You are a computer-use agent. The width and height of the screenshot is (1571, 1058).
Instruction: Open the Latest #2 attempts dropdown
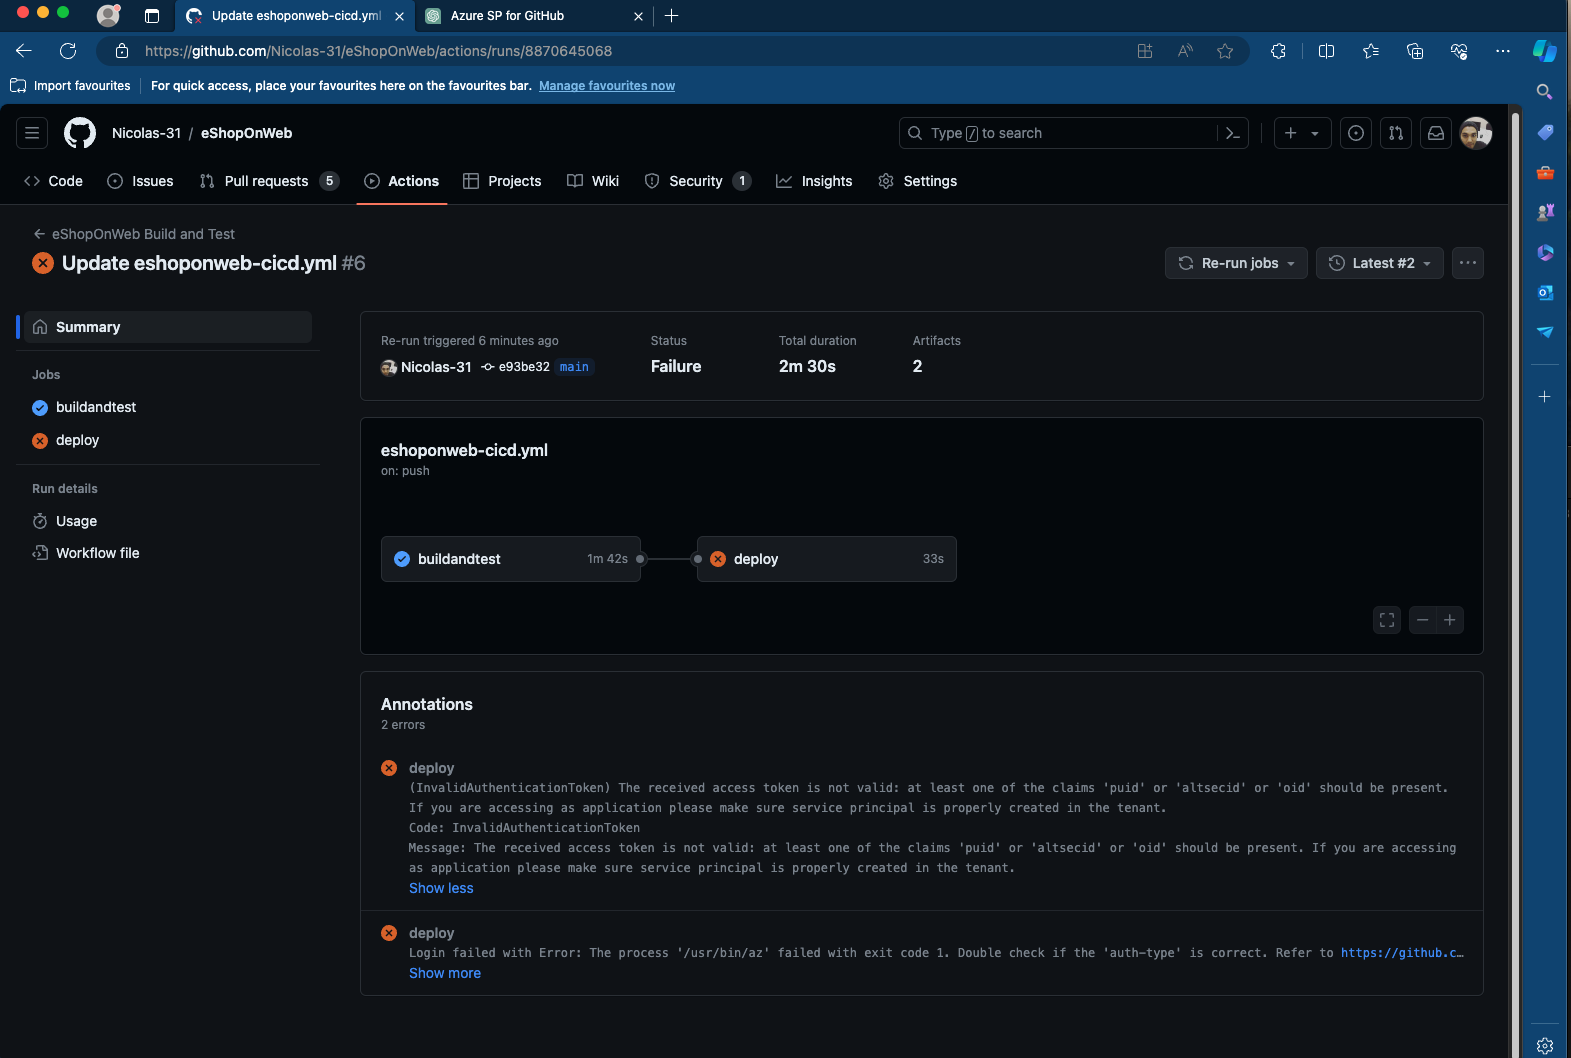(1380, 263)
